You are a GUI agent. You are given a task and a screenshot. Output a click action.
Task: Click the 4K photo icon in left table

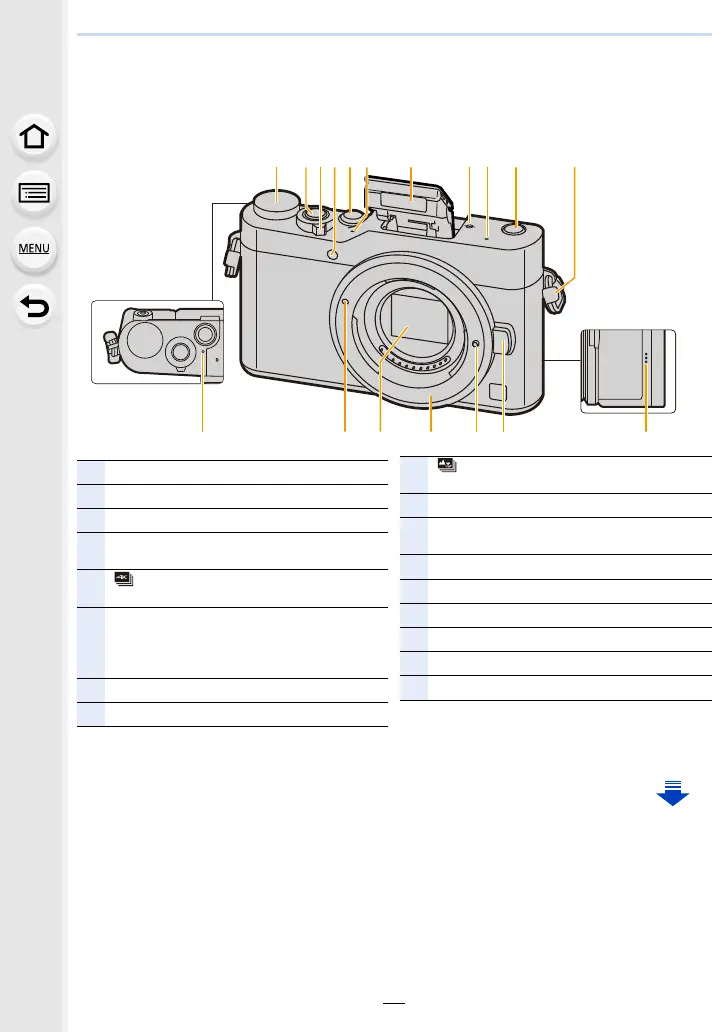pyautogui.click(x=124, y=579)
